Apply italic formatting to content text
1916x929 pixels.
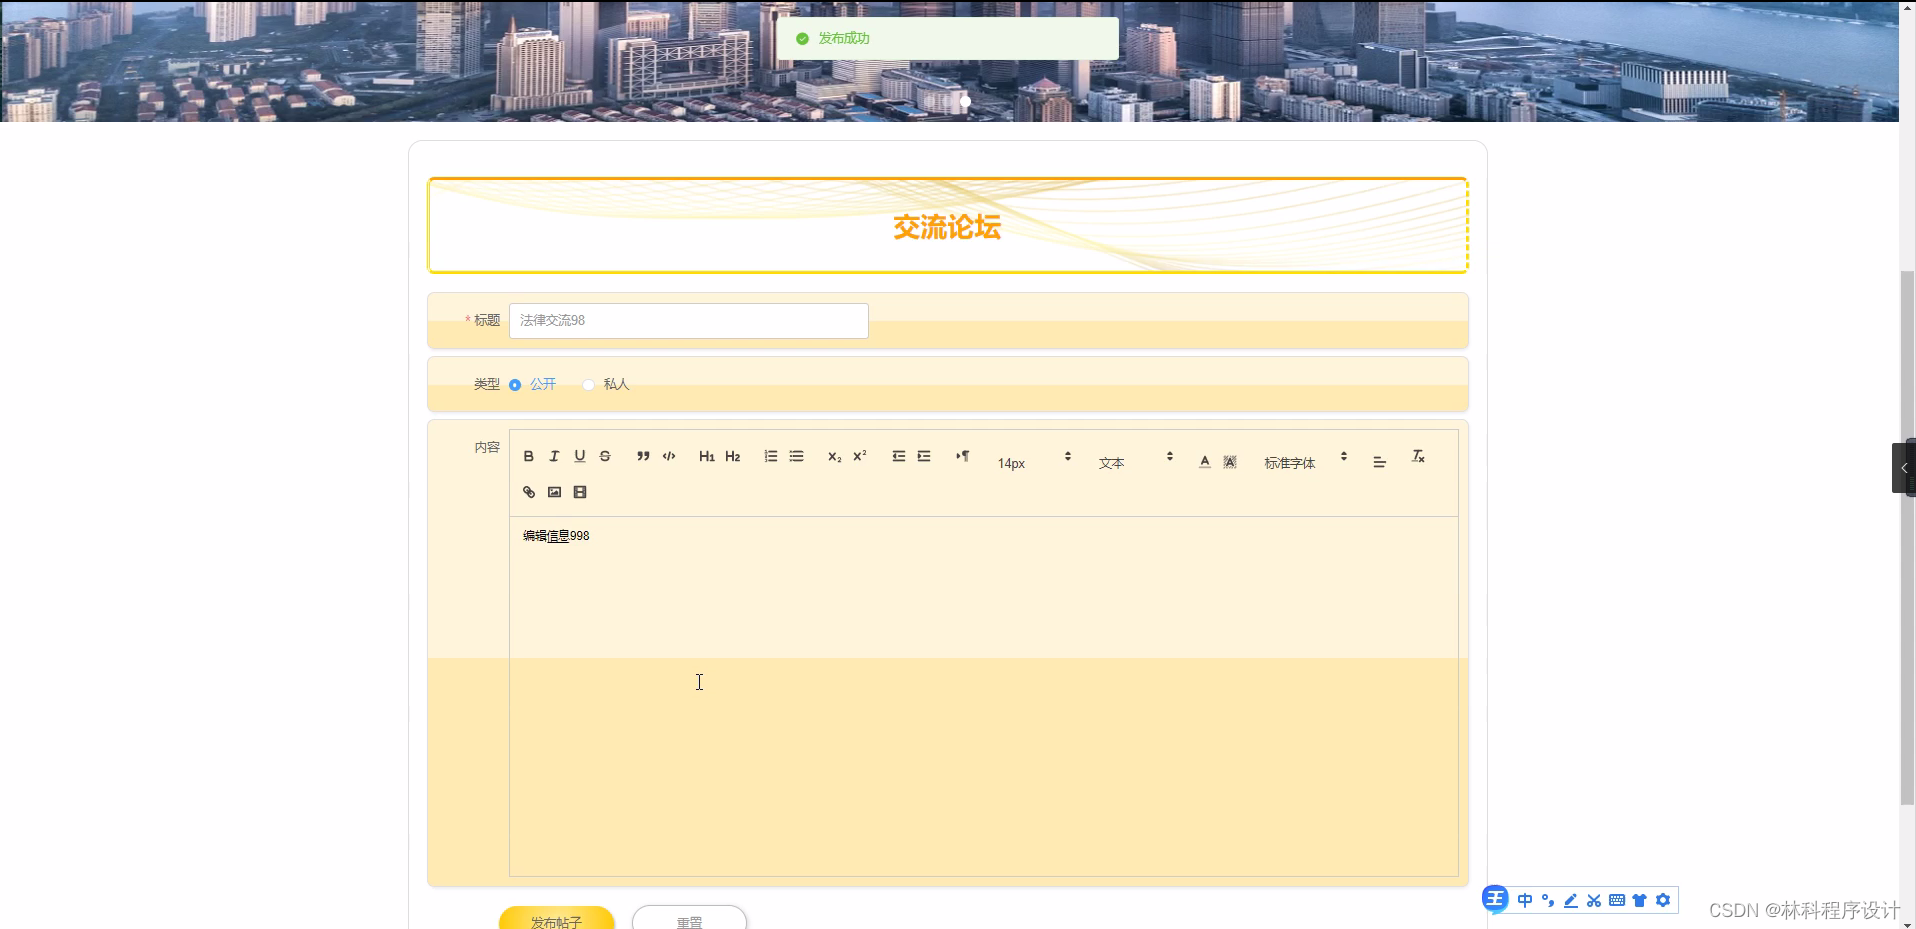(x=554, y=456)
